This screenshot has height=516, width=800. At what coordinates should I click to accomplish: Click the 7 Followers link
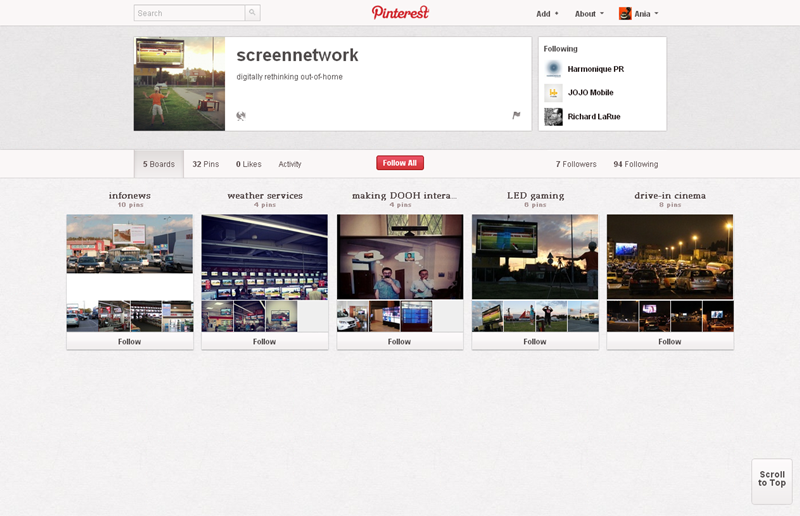[576, 164]
